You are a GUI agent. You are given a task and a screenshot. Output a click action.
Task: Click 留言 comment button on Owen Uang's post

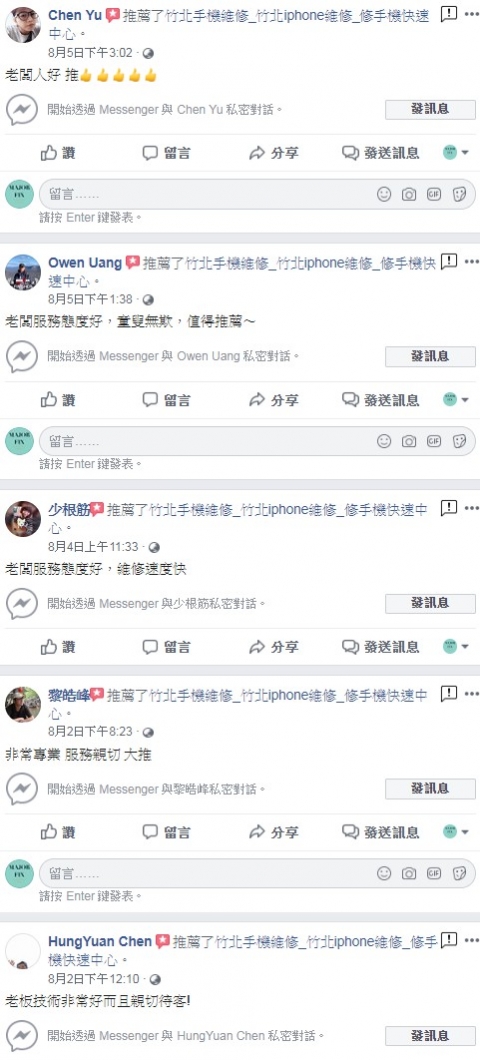pos(166,400)
